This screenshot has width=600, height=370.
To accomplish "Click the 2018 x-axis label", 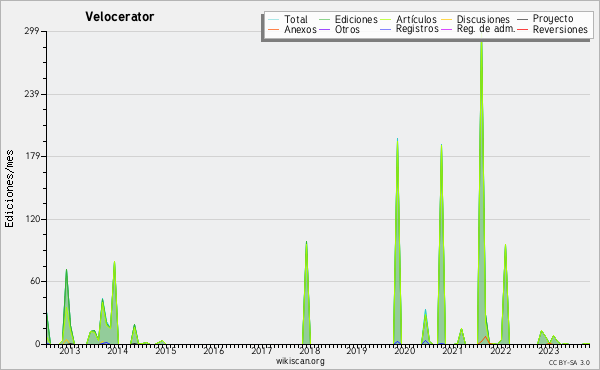I will 309,351.
